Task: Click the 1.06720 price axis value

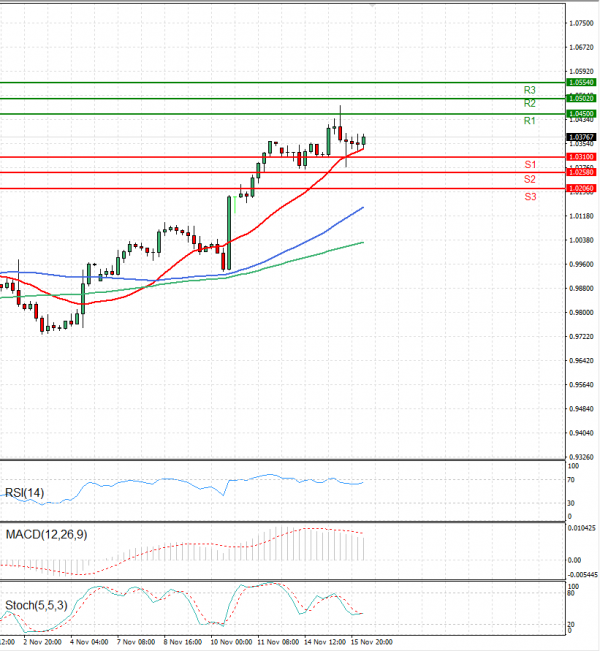Action: coord(581,47)
